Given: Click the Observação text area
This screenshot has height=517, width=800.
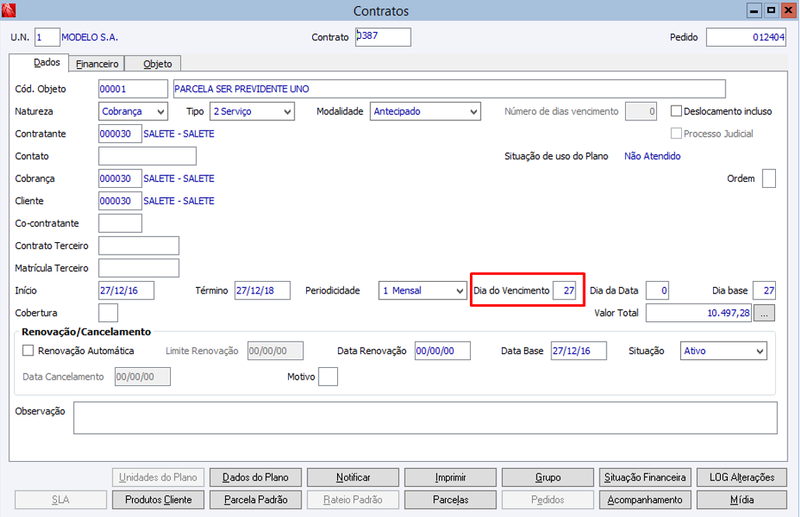Looking at the screenshot, I should (x=426, y=418).
